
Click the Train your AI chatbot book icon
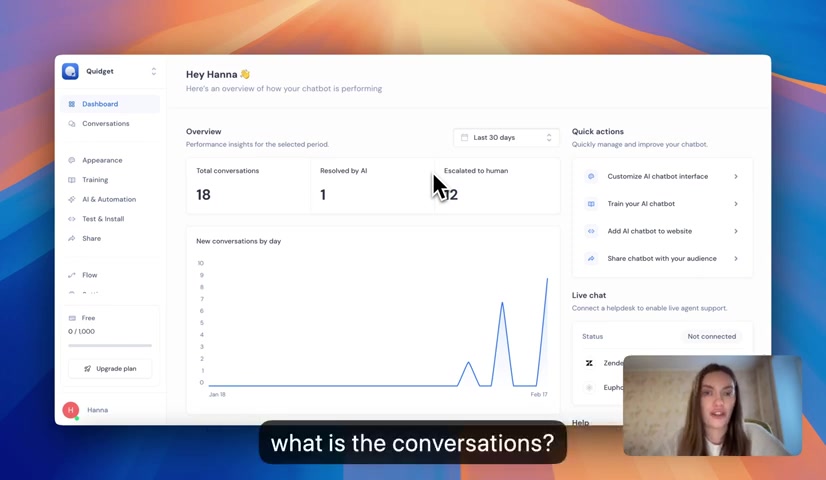(591, 204)
